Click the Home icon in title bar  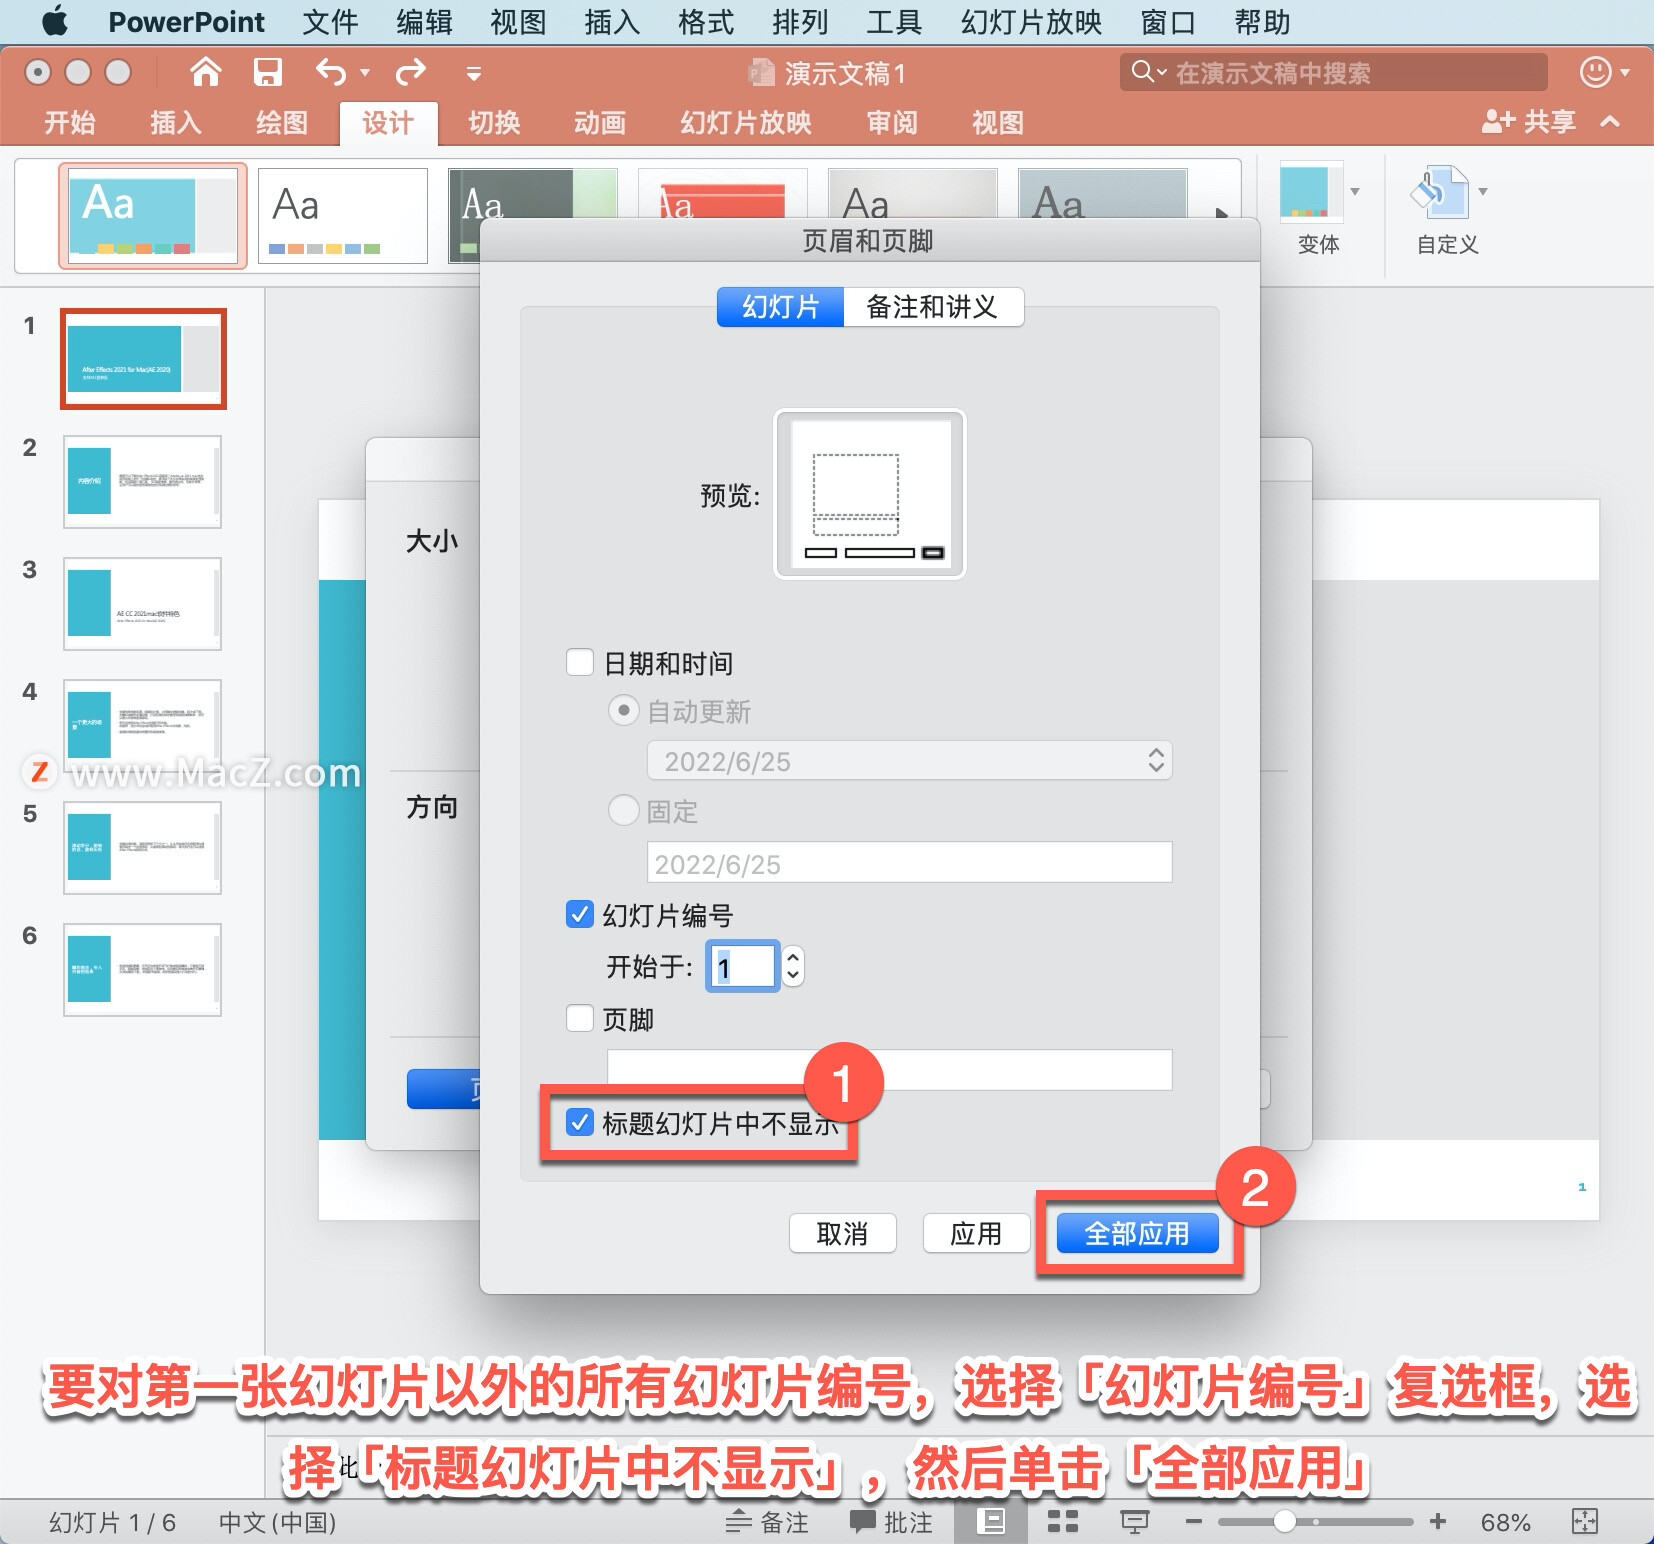pos(206,72)
